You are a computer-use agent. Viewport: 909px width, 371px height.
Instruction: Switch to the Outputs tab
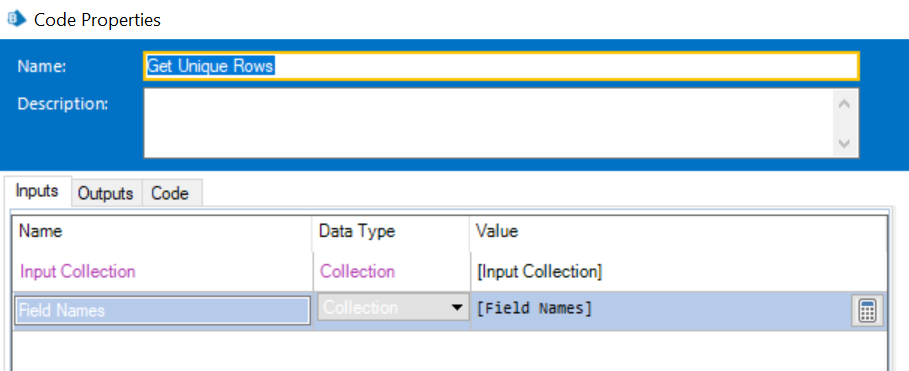pos(106,193)
